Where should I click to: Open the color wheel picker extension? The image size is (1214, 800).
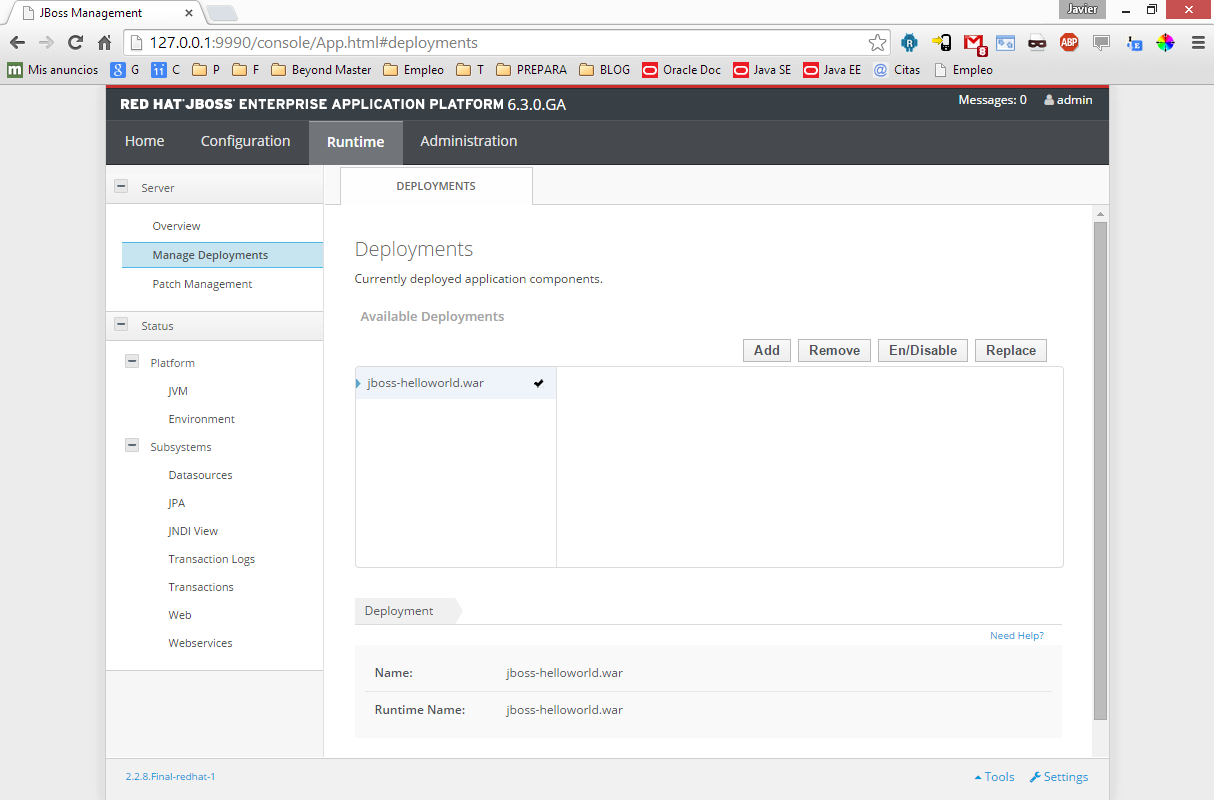(x=1165, y=43)
